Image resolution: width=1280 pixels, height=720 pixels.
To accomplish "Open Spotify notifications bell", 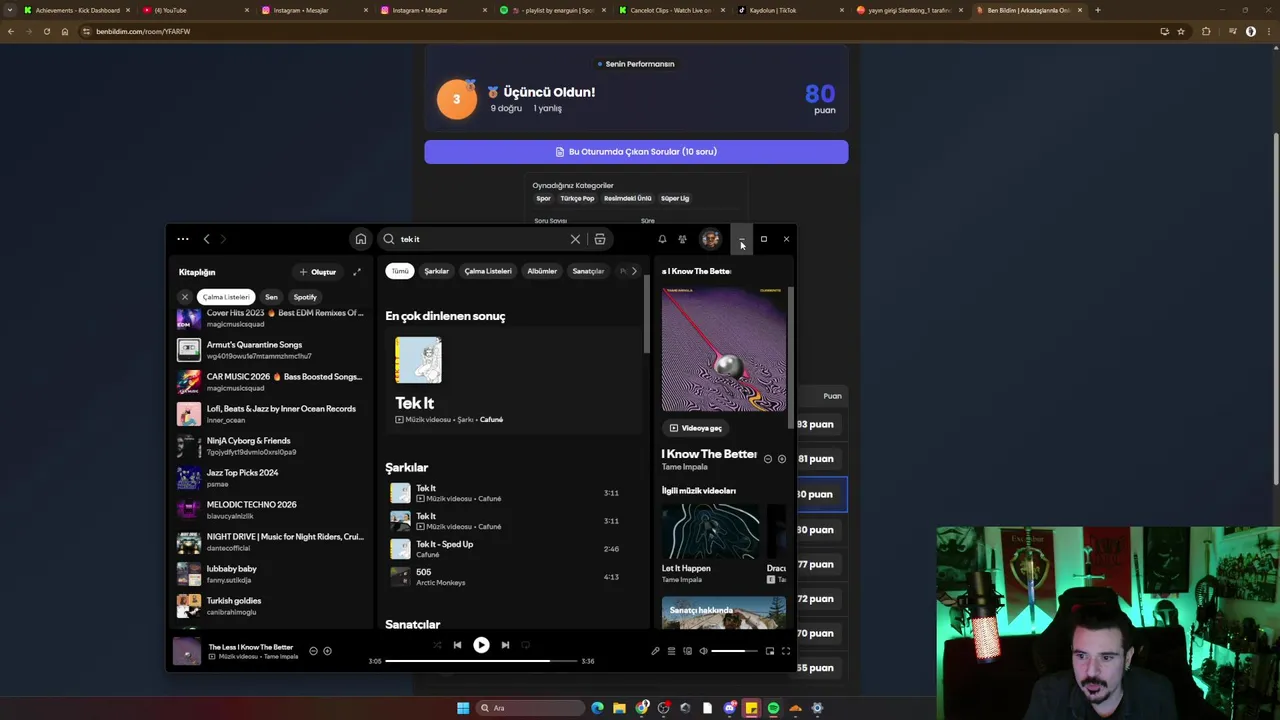I will [x=662, y=239].
